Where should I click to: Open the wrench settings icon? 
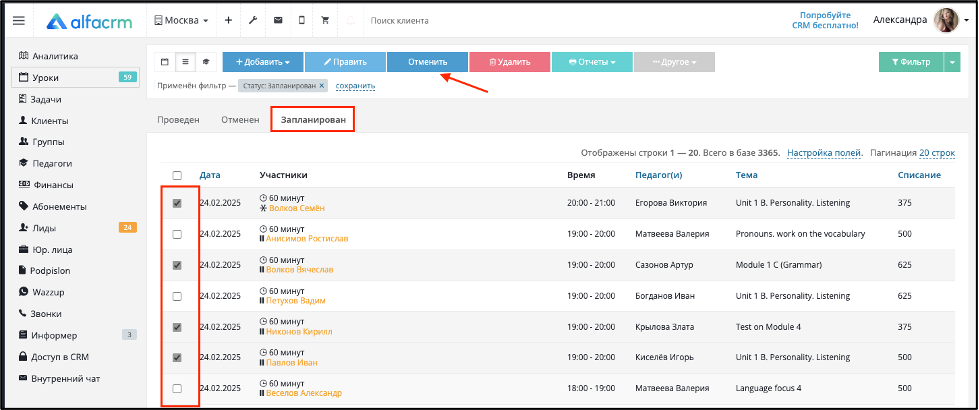253,21
